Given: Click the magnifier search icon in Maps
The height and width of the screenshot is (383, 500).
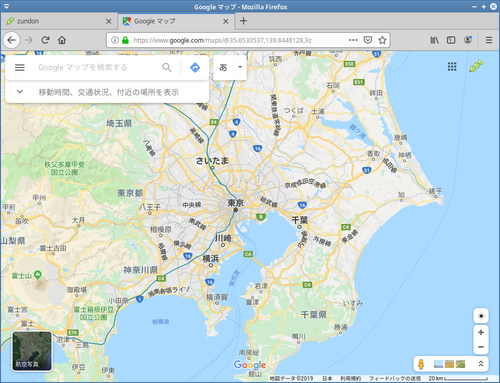Looking at the screenshot, I should tap(167, 67).
